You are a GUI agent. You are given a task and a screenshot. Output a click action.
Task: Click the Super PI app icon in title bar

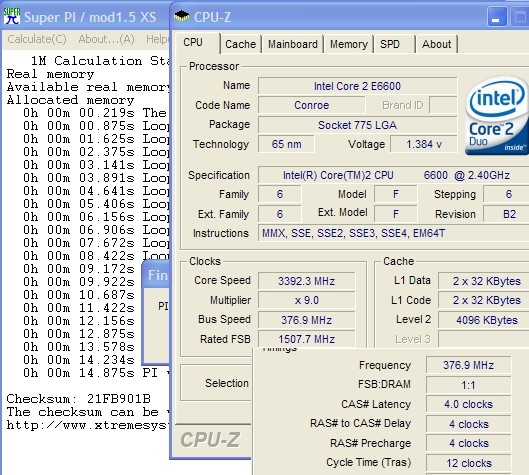point(11,16)
